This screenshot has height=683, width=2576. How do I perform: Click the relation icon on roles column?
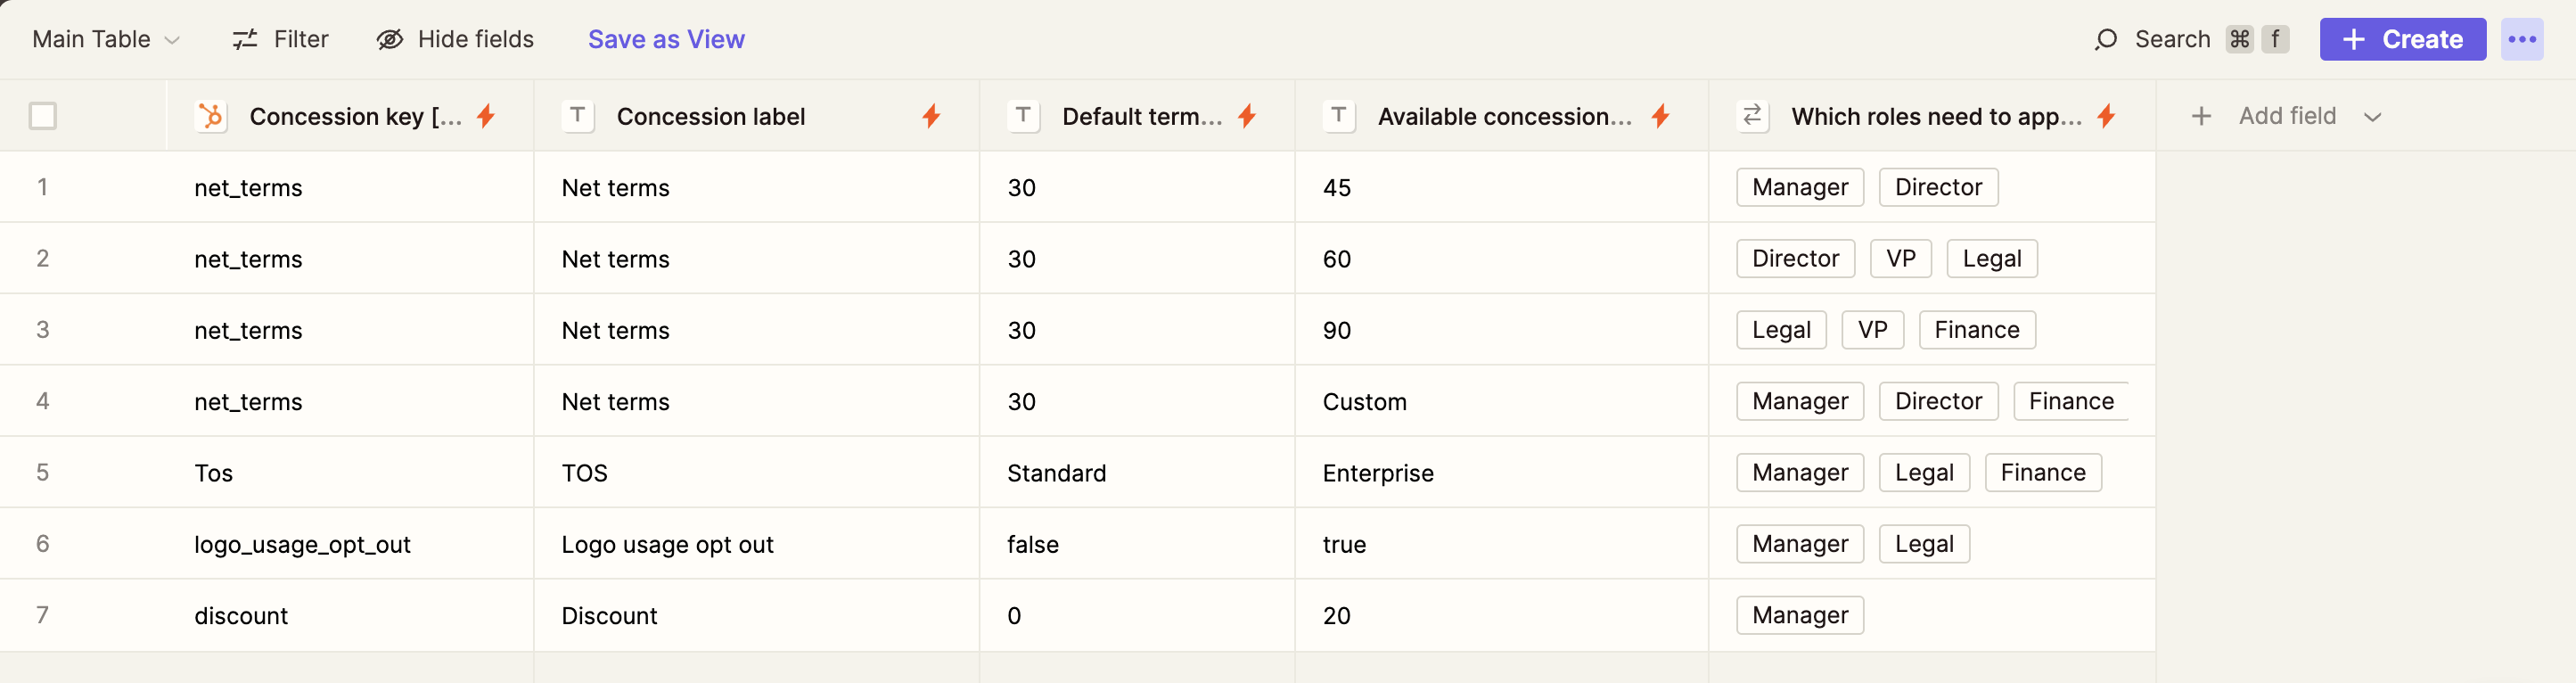[1752, 116]
